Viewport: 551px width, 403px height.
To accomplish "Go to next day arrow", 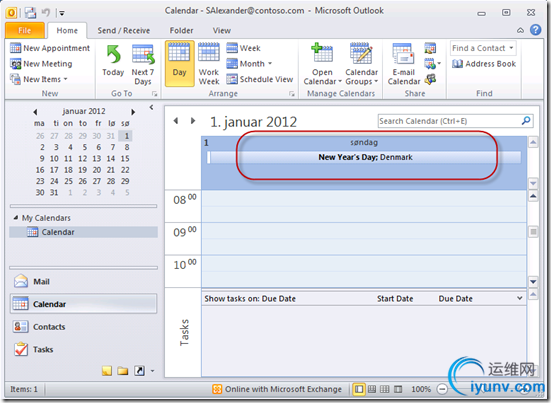I will click(193, 121).
